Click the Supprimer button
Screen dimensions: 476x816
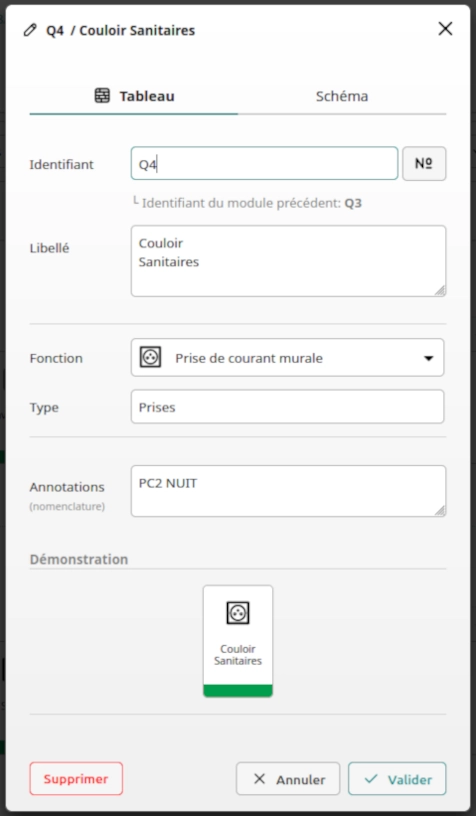76,779
